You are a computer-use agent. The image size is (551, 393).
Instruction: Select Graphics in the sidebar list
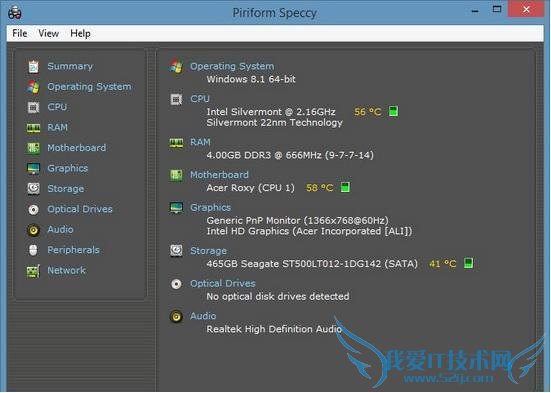coord(68,168)
